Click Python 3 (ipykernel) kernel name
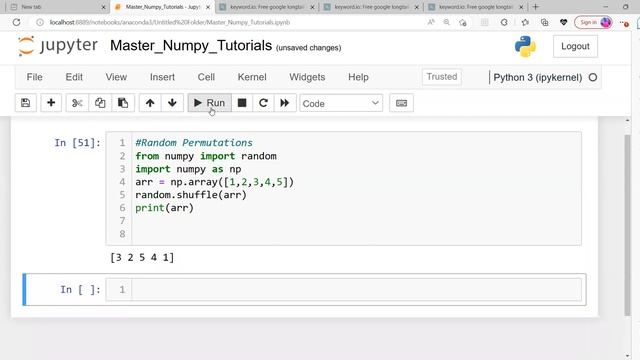Viewport: 640px width, 360px height. pos(538,77)
